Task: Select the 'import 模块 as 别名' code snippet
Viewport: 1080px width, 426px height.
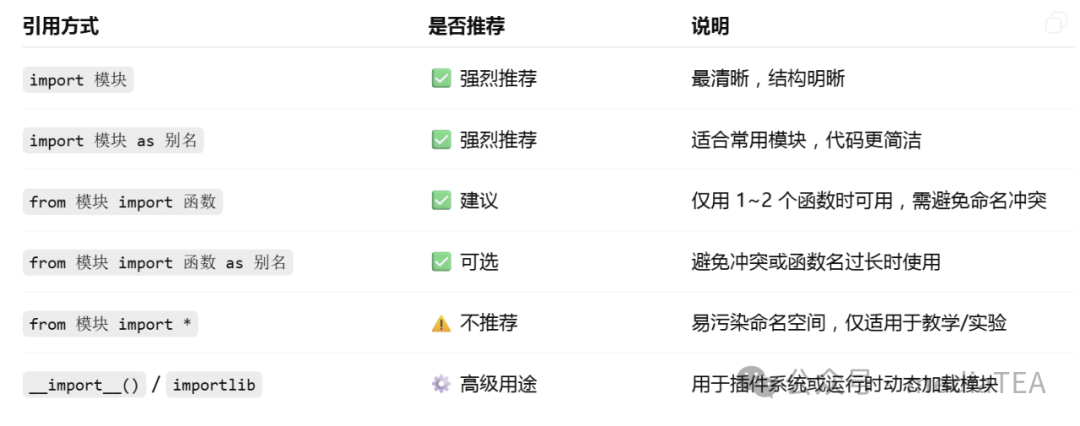Action: click(x=114, y=141)
